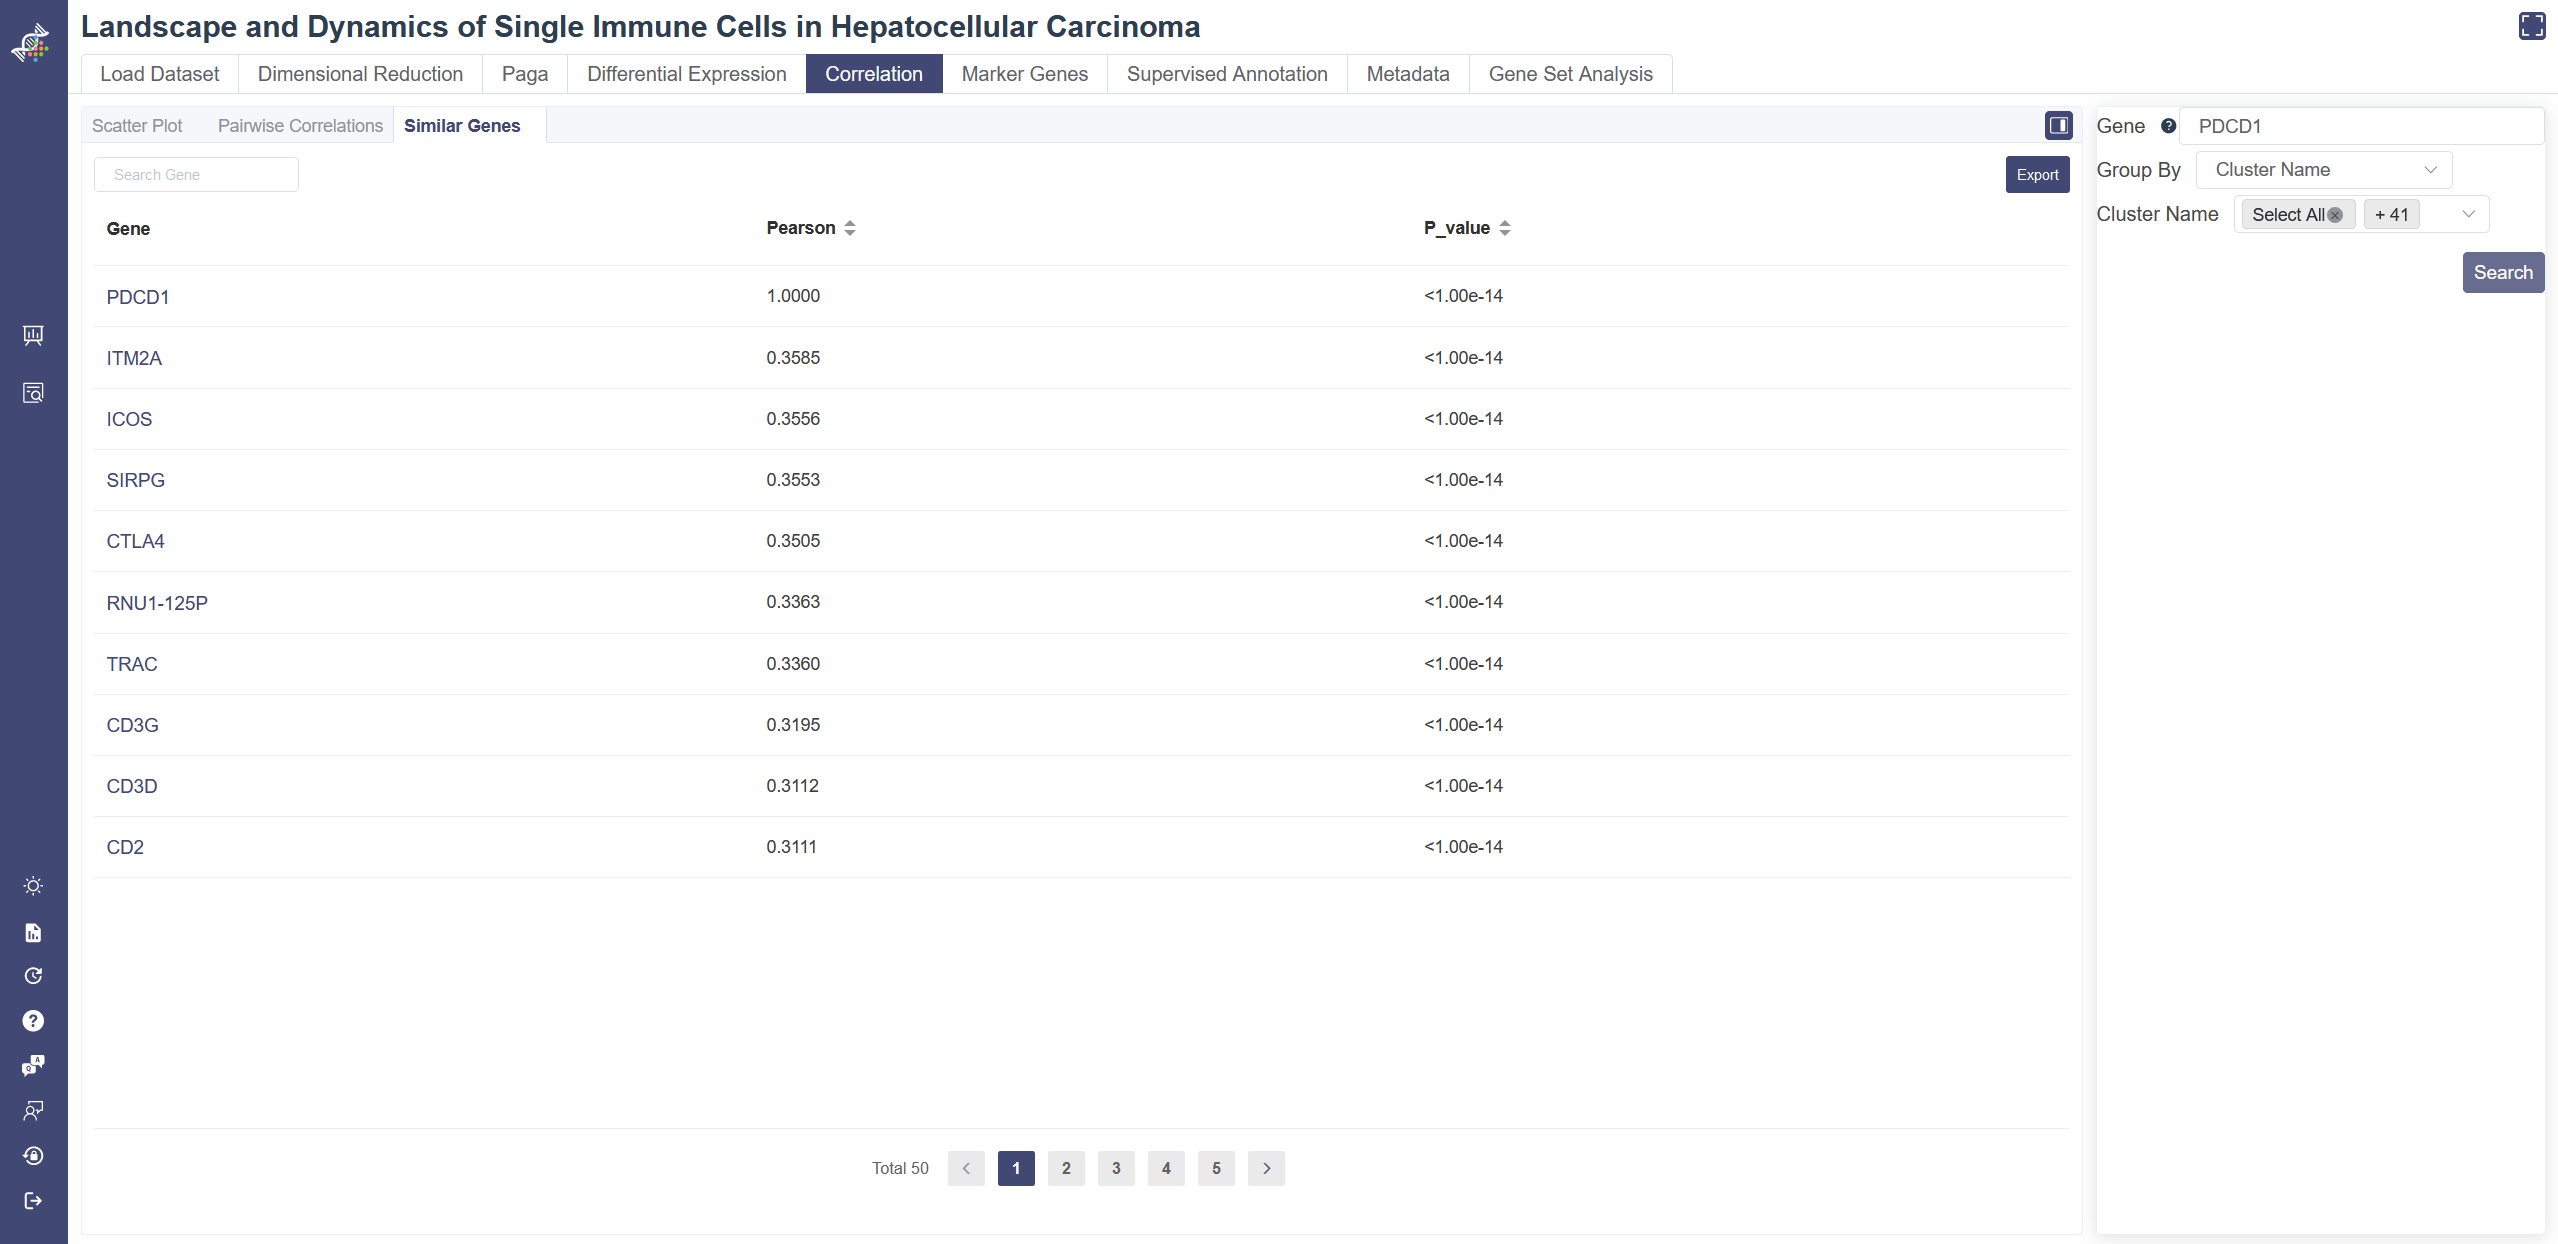
Task: Click the Search Gene input field
Action: 196,175
